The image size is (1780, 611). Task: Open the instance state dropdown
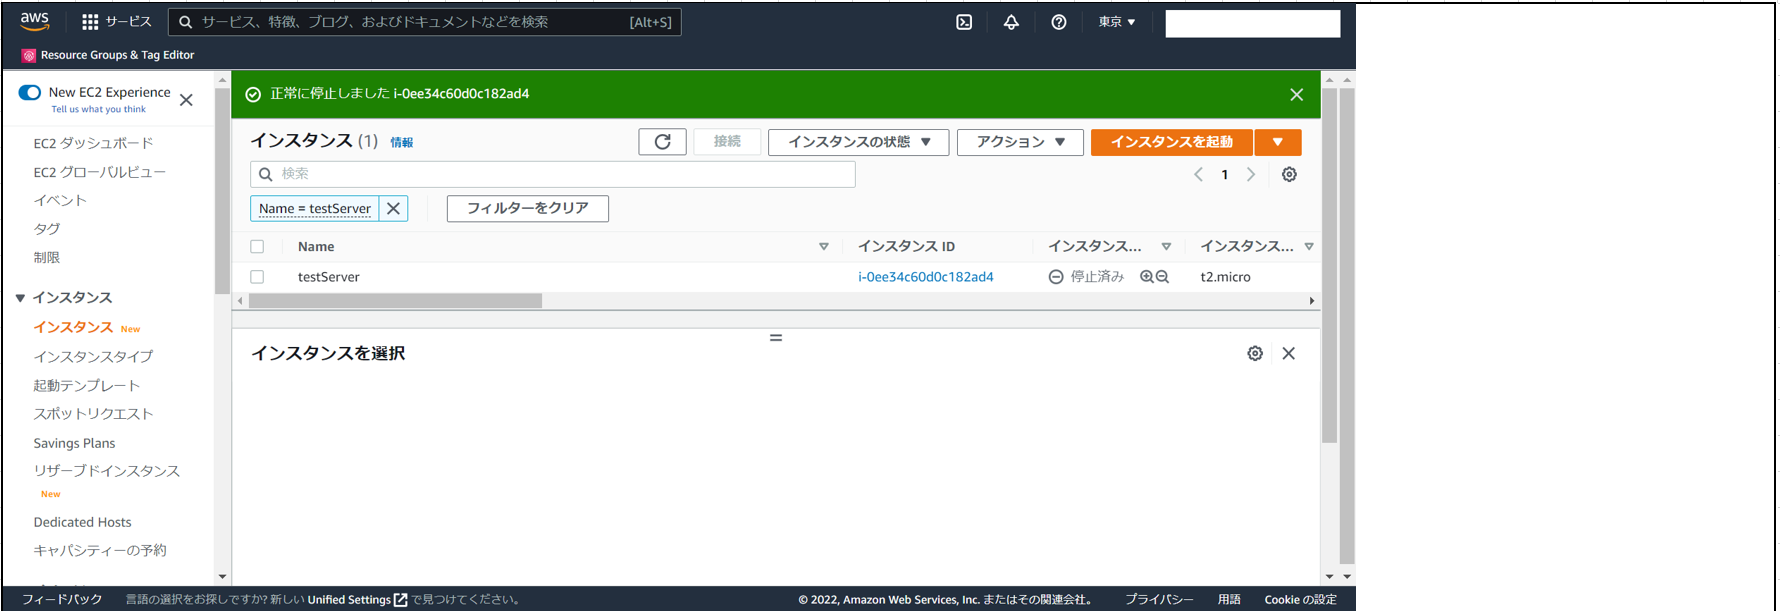tap(858, 142)
